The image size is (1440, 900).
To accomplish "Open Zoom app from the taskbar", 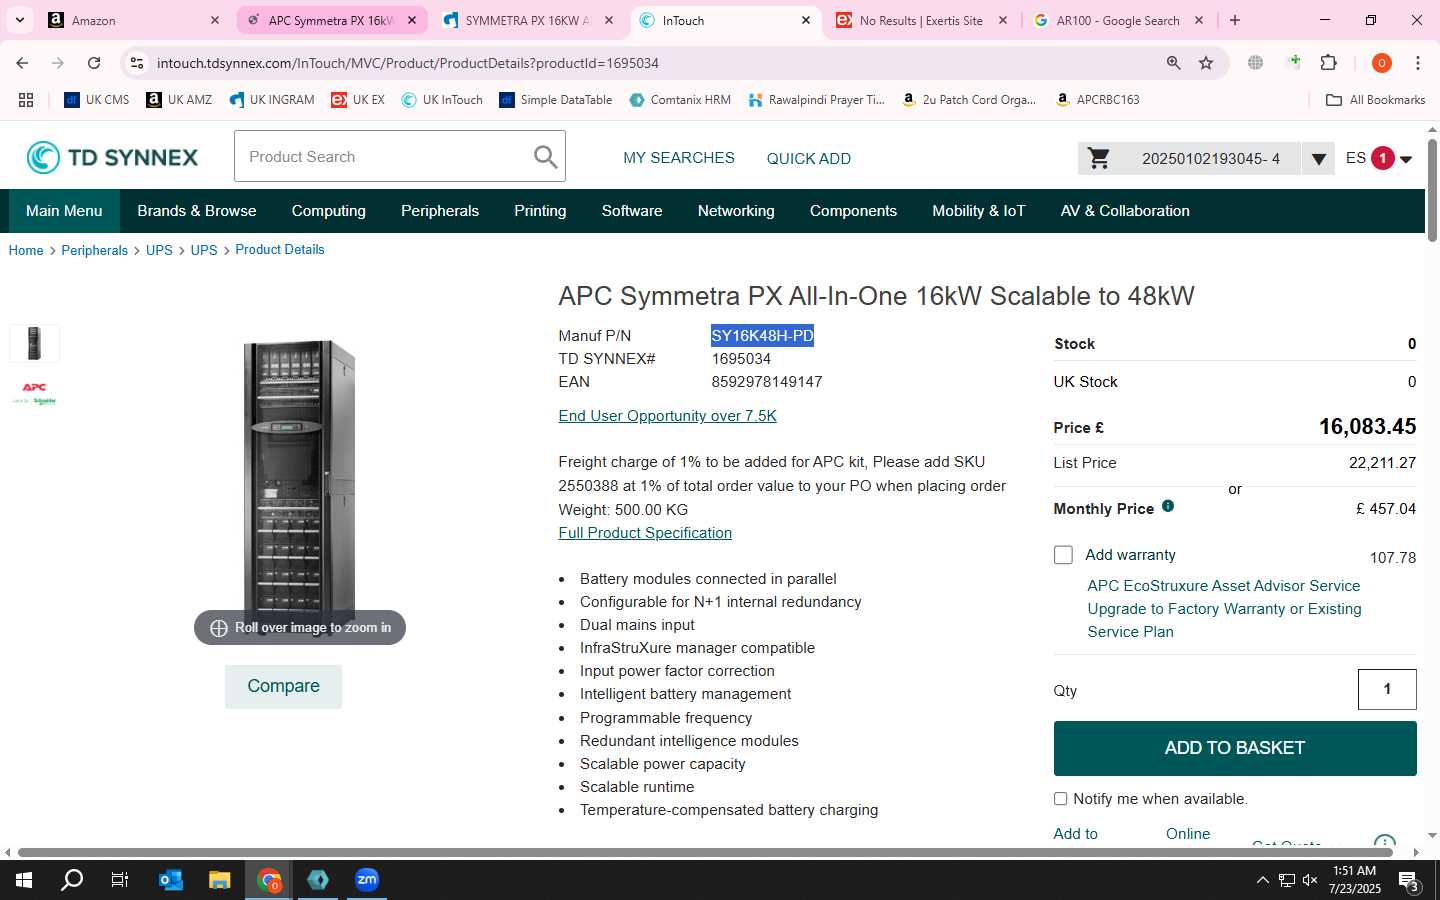I will (367, 880).
